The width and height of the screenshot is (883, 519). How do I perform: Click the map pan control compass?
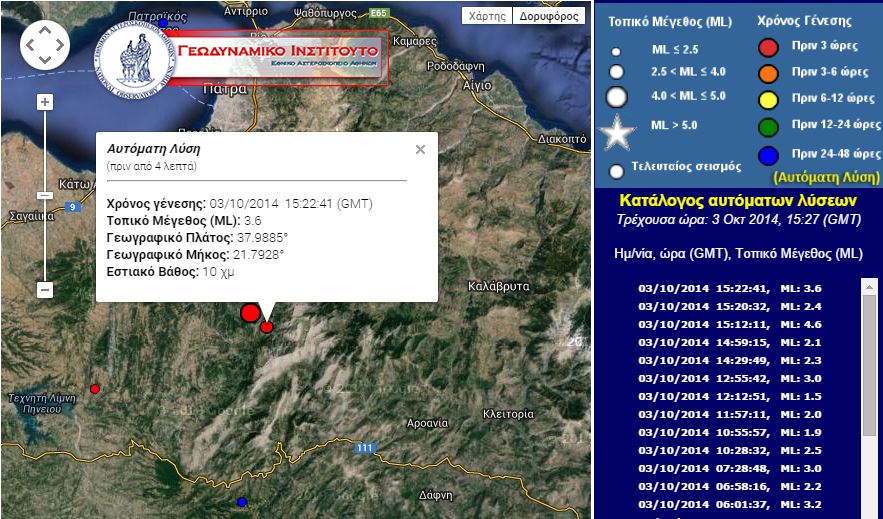45,44
